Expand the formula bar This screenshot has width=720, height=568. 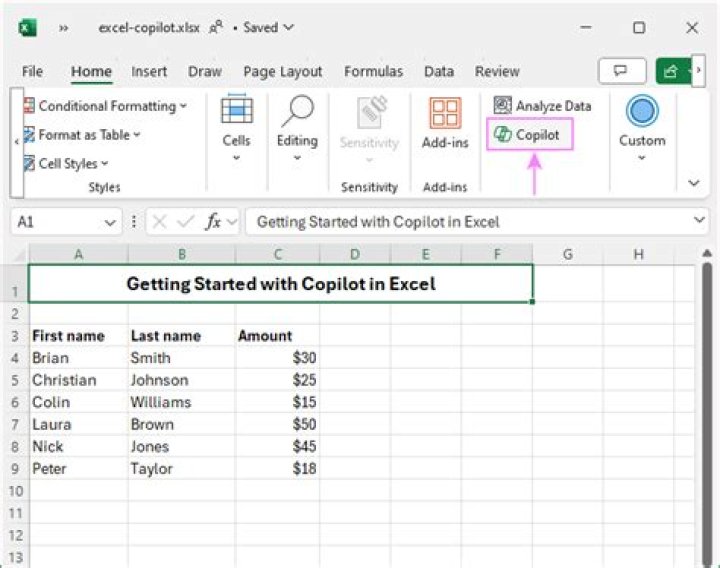tap(699, 220)
